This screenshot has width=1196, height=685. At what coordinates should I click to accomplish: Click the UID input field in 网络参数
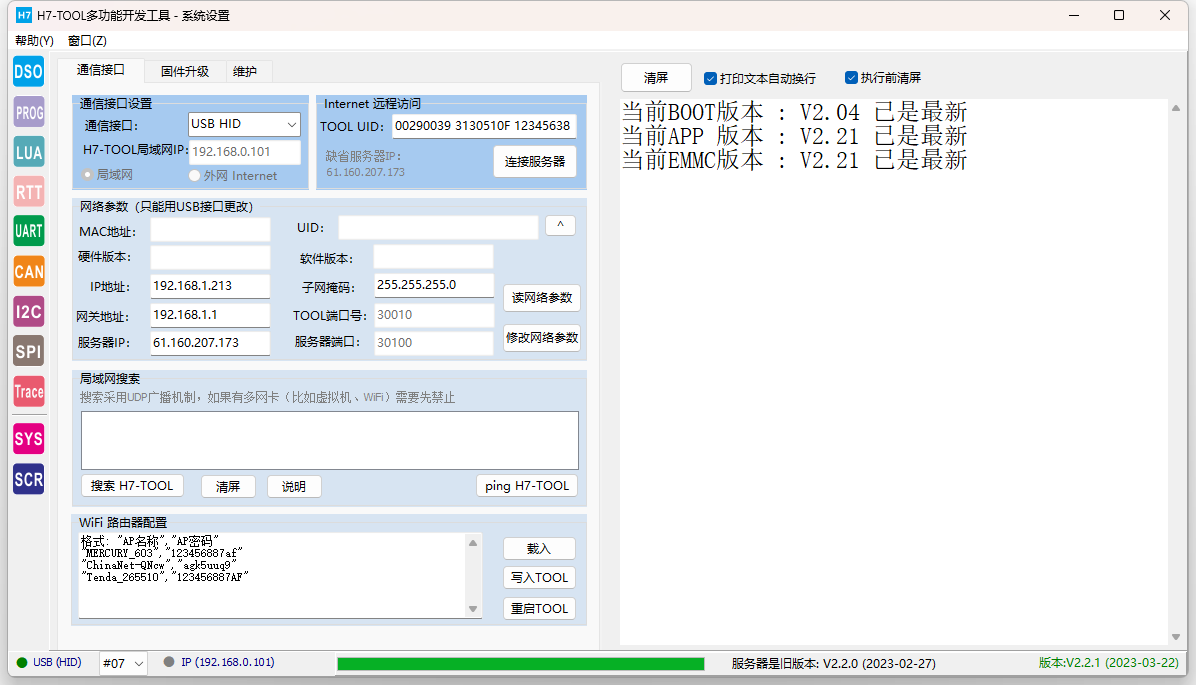point(439,227)
